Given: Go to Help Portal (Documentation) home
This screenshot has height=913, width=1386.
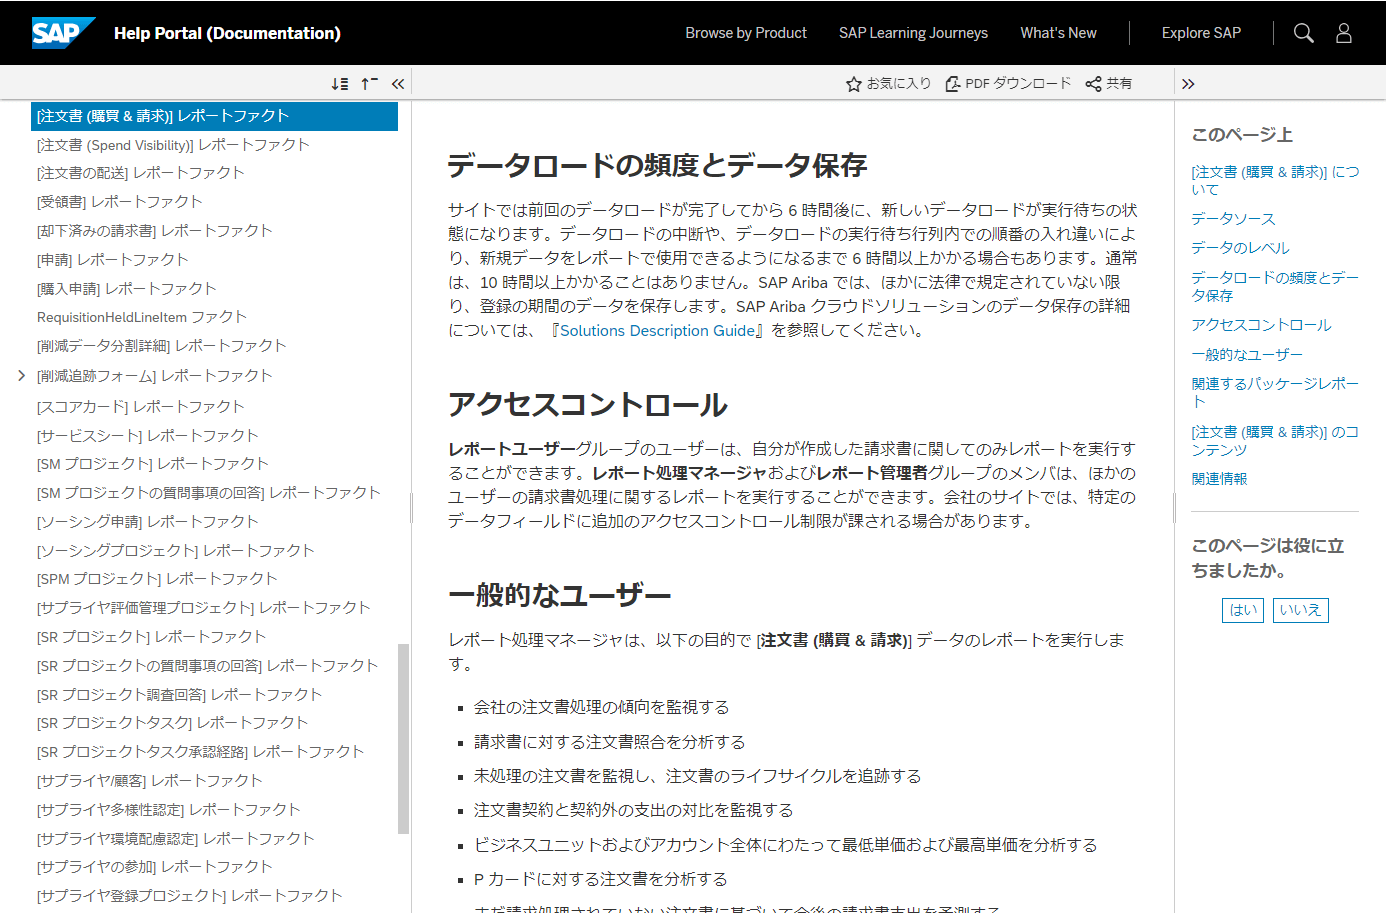Looking at the screenshot, I should [x=227, y=33].
